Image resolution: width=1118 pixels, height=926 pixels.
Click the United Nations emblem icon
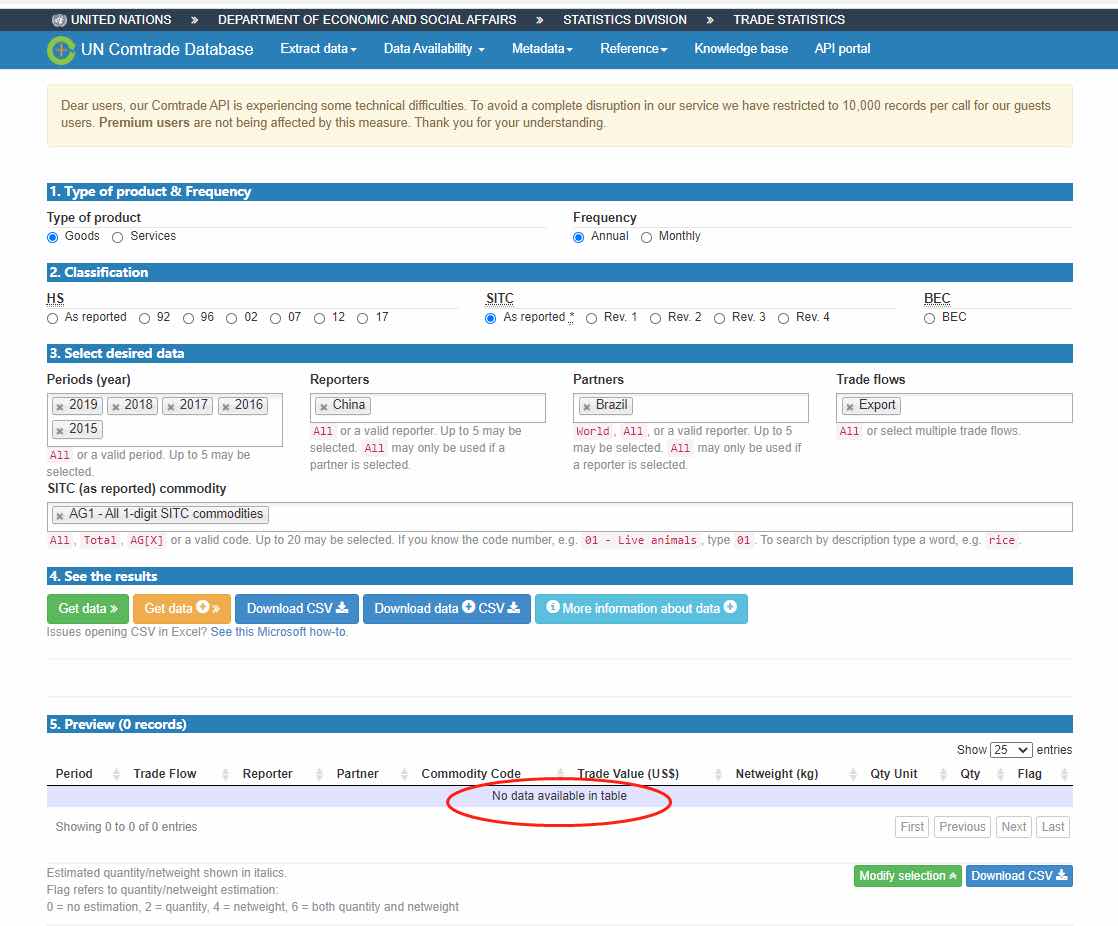(59, 20)
